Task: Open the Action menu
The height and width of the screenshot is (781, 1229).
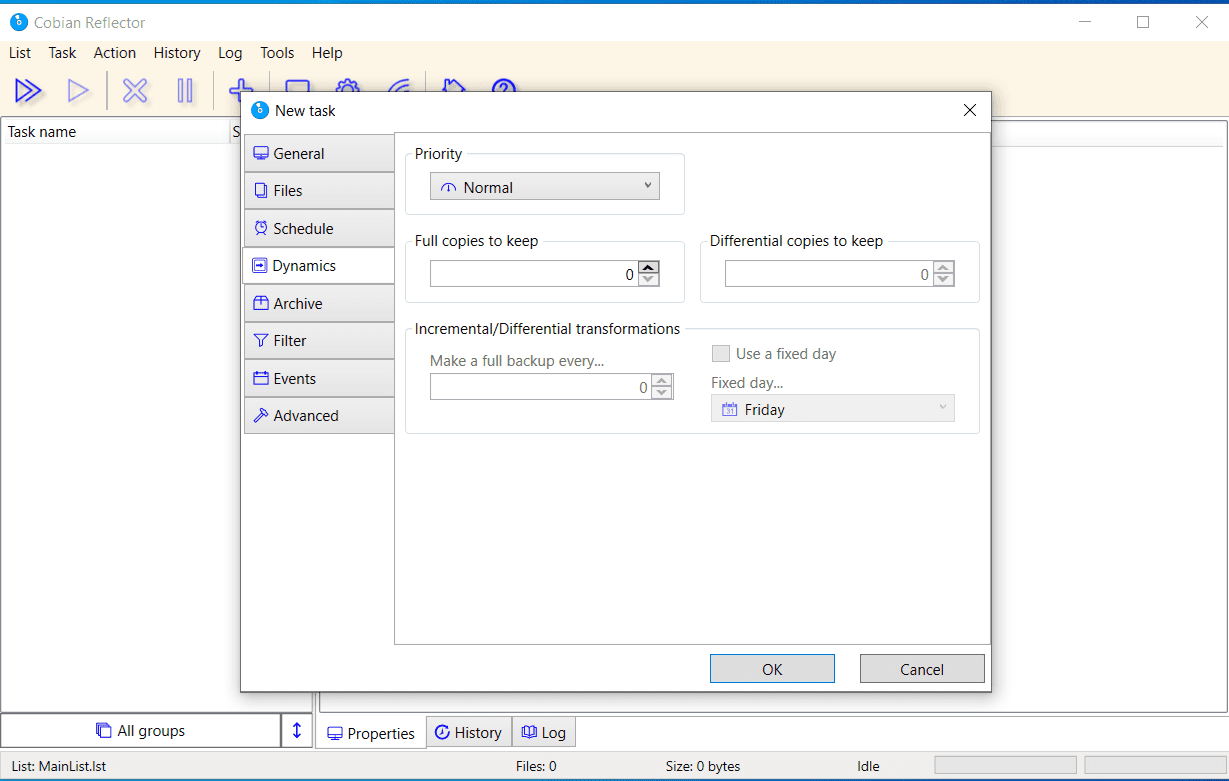Action: click(x=115, y=53)
